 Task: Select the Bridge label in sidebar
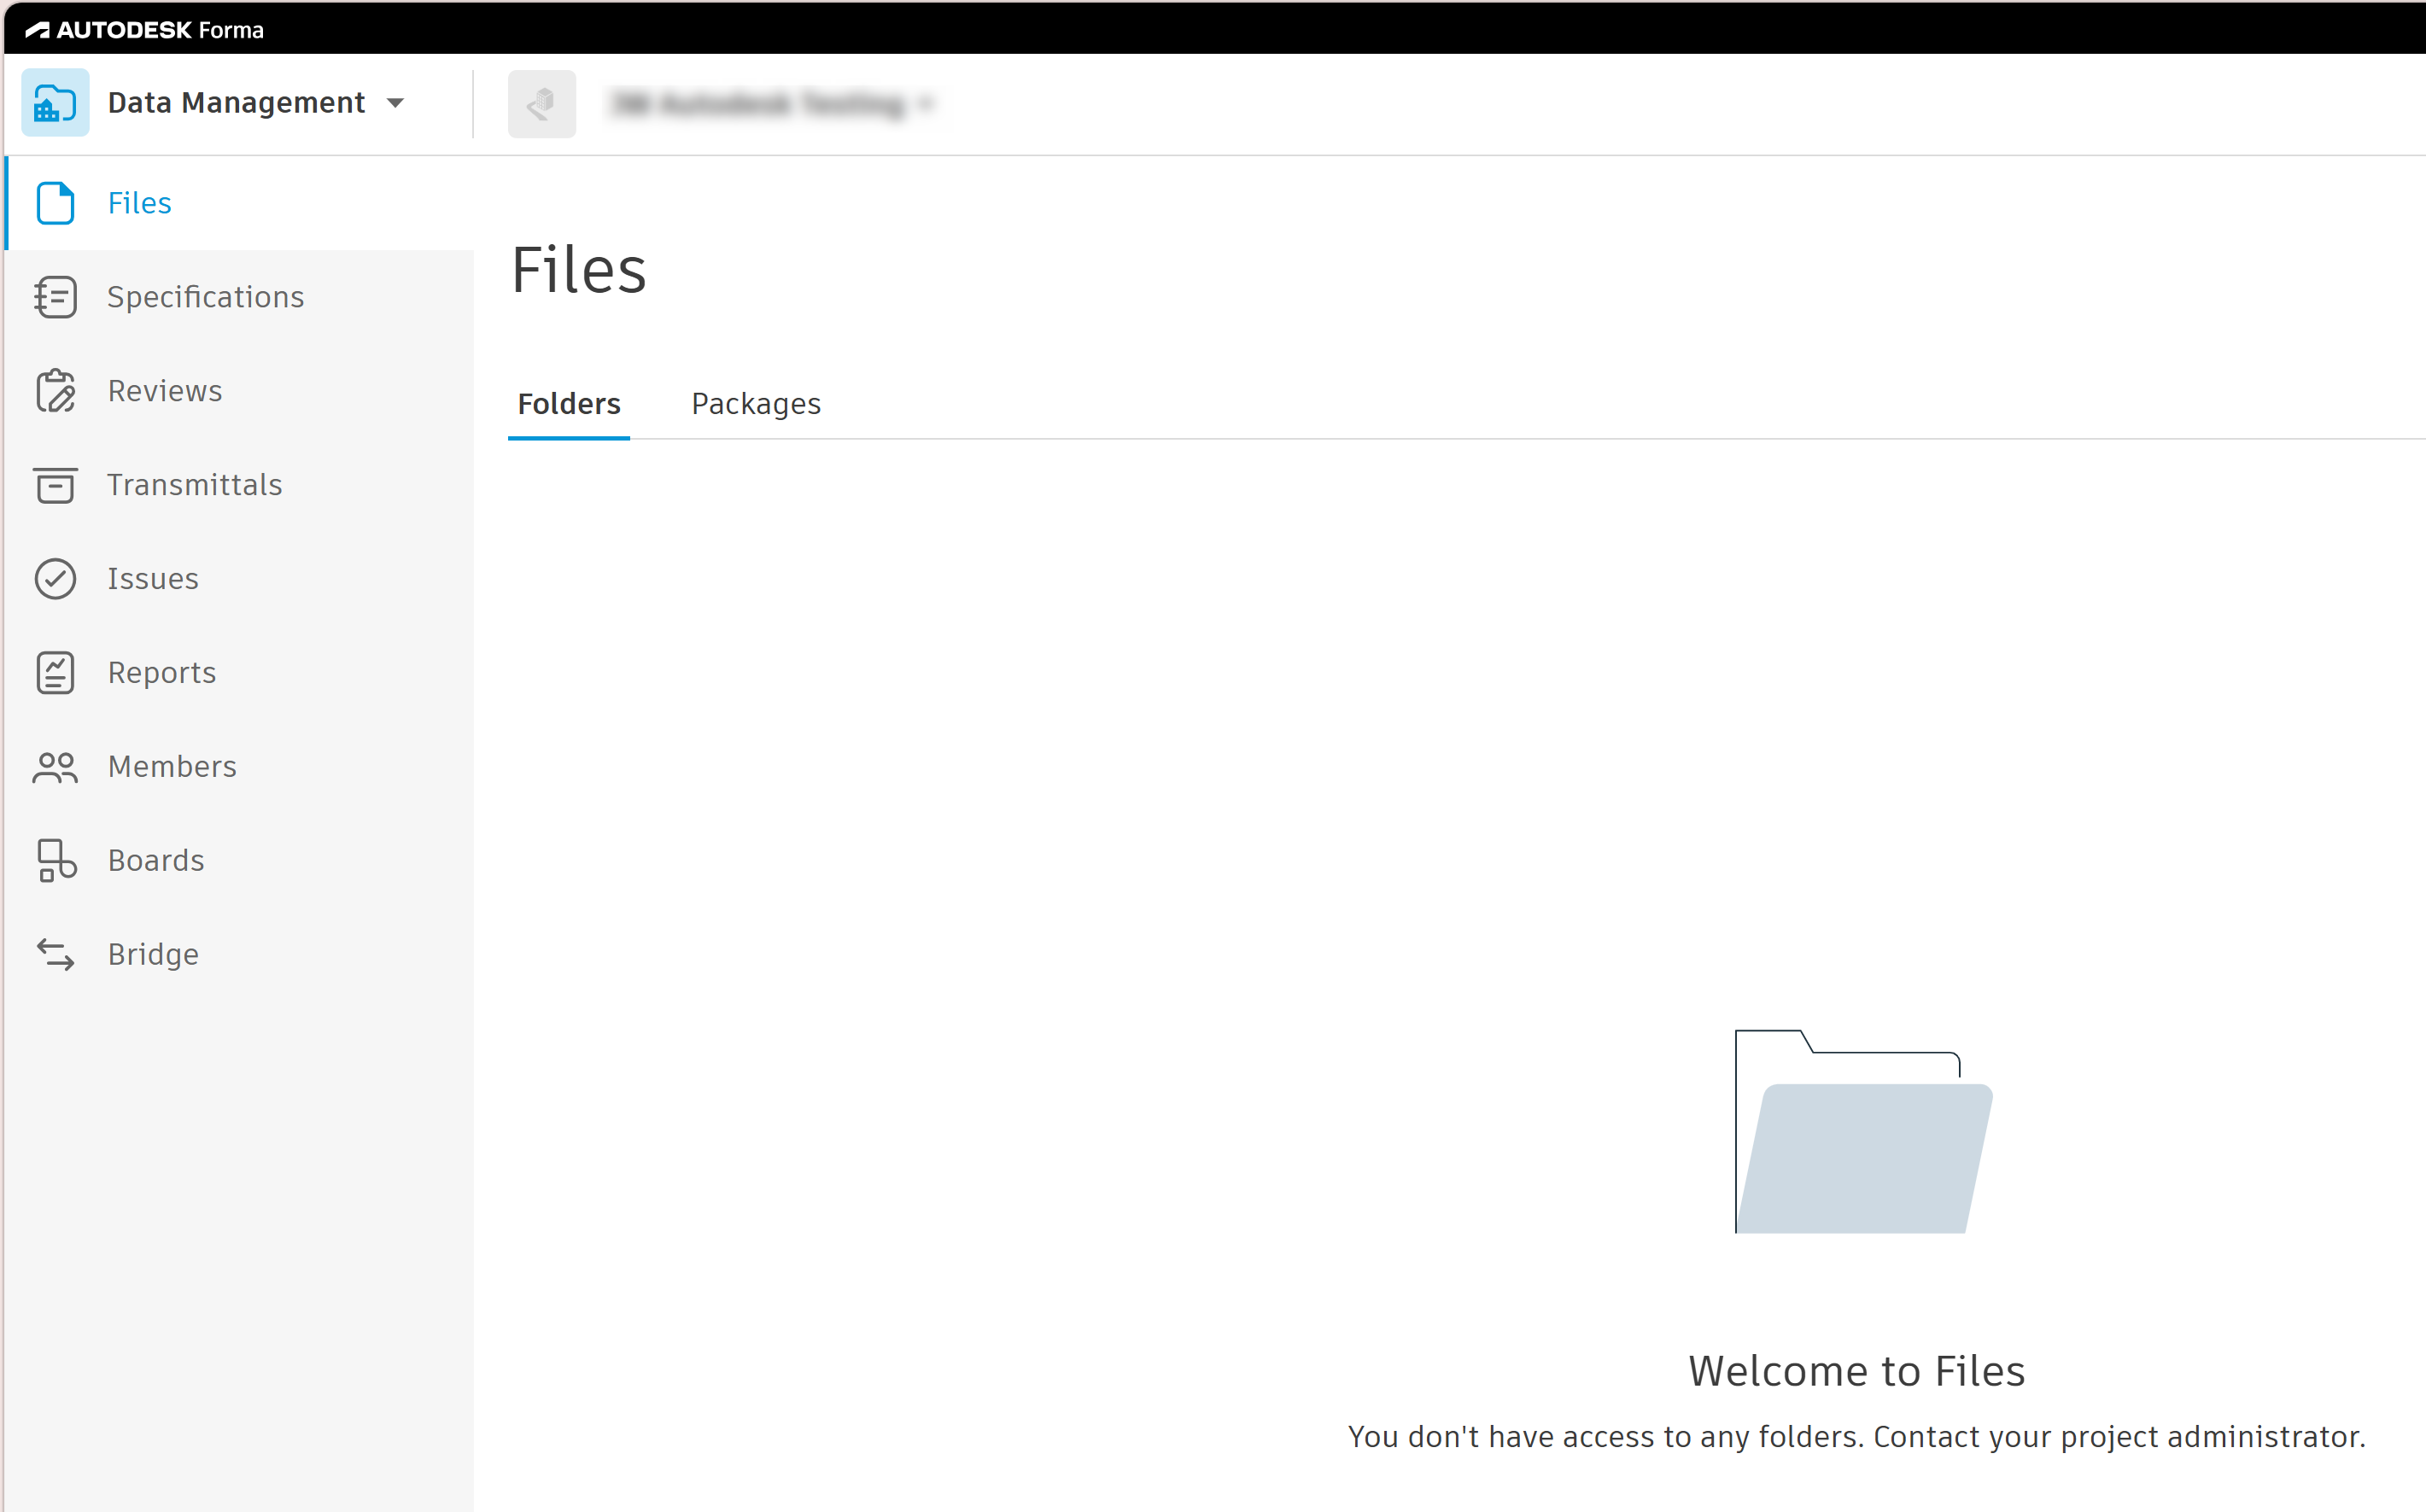(x=153, y=955)
